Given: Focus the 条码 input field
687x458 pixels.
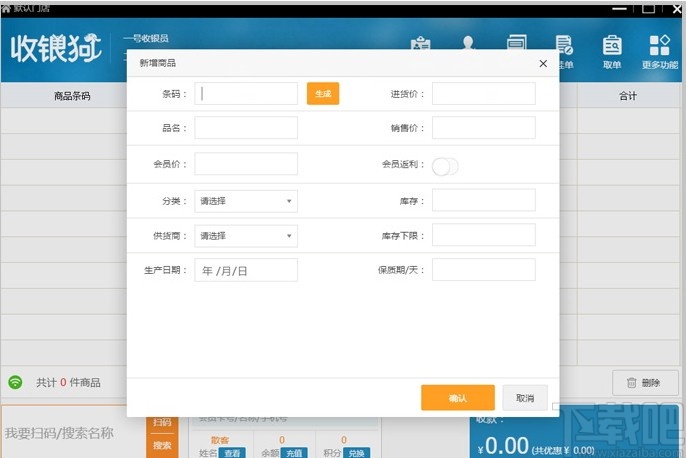Looking at the screenshot, I should click(246, 93).
